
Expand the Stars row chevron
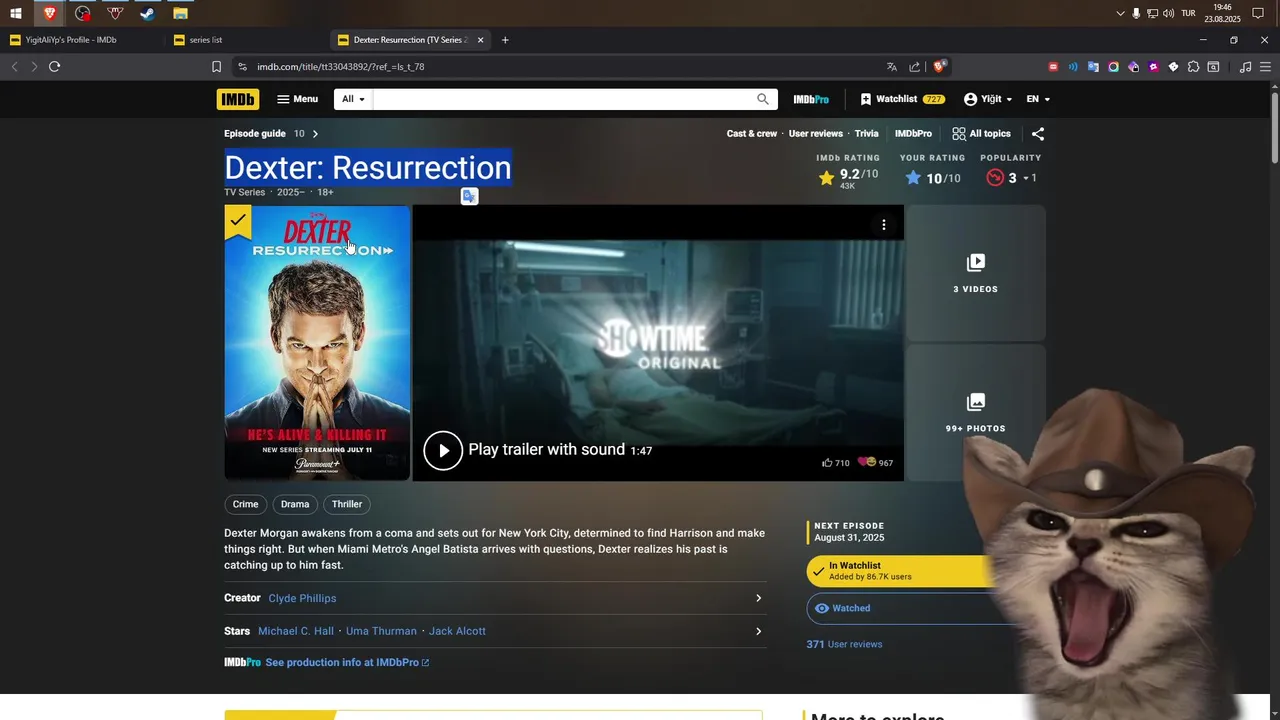coord(758,631)
